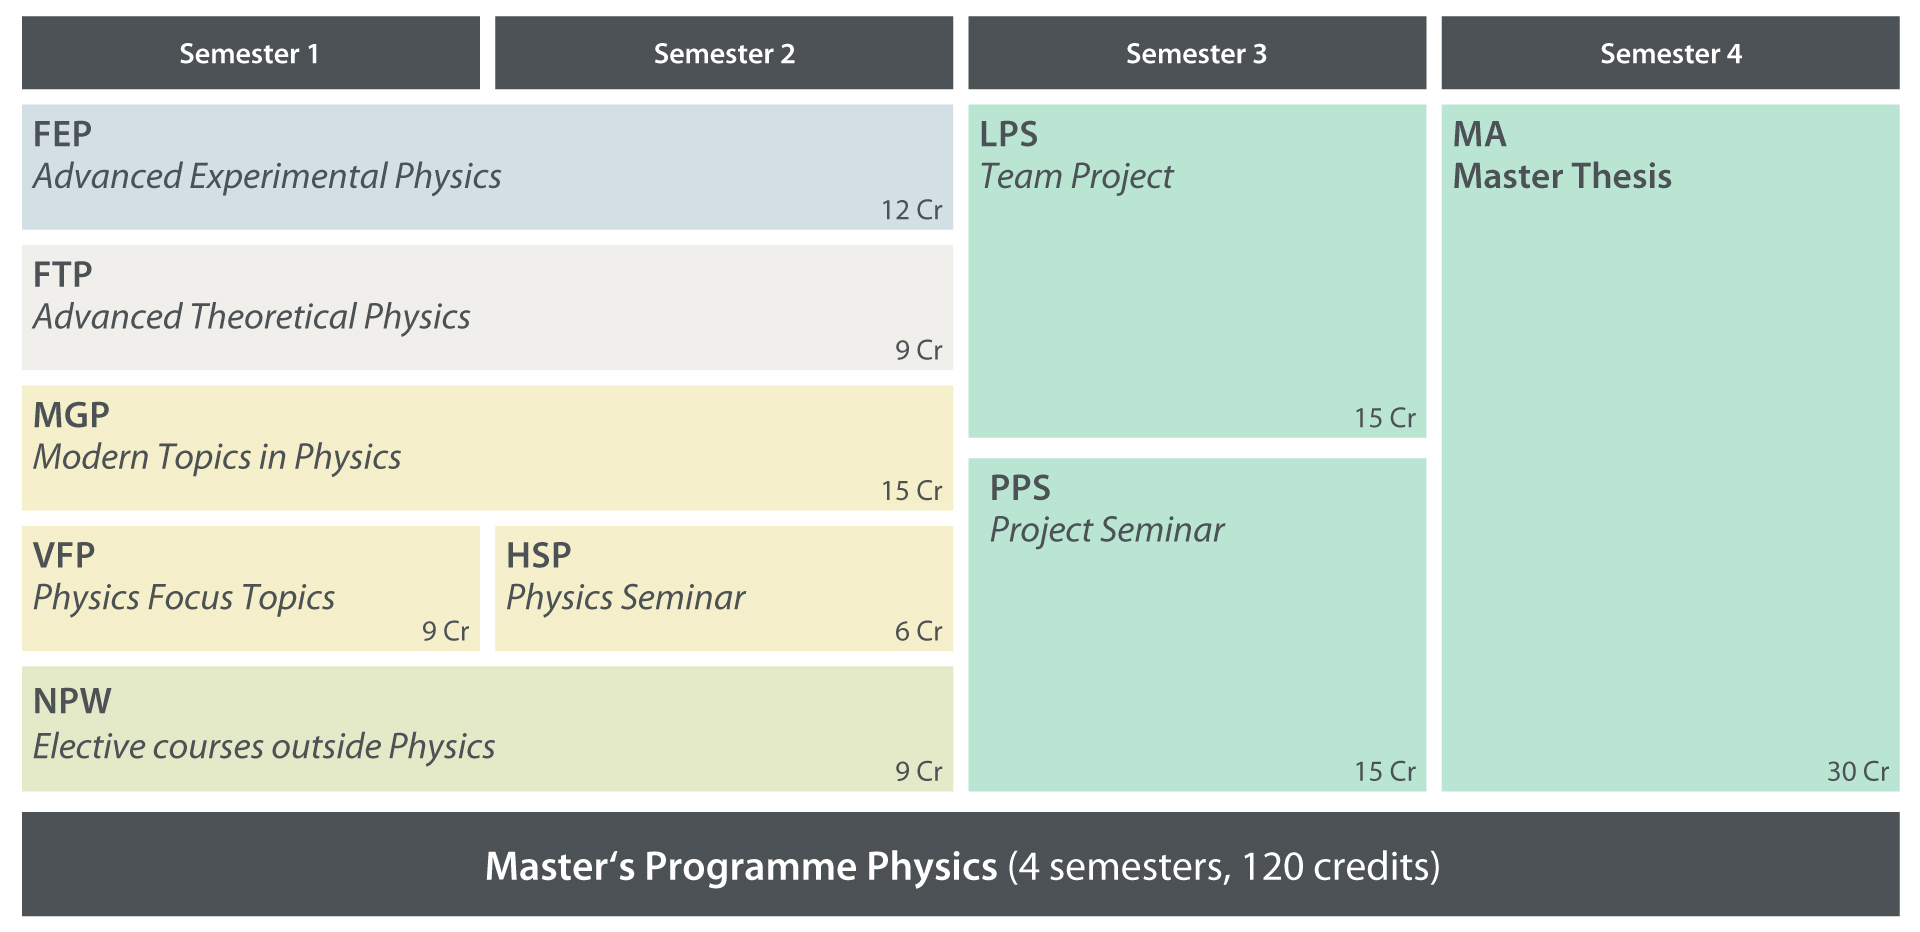Click VFP Physics Focus Topics block
Screen dimensions: 1920x932
click(x=250, y=588)
